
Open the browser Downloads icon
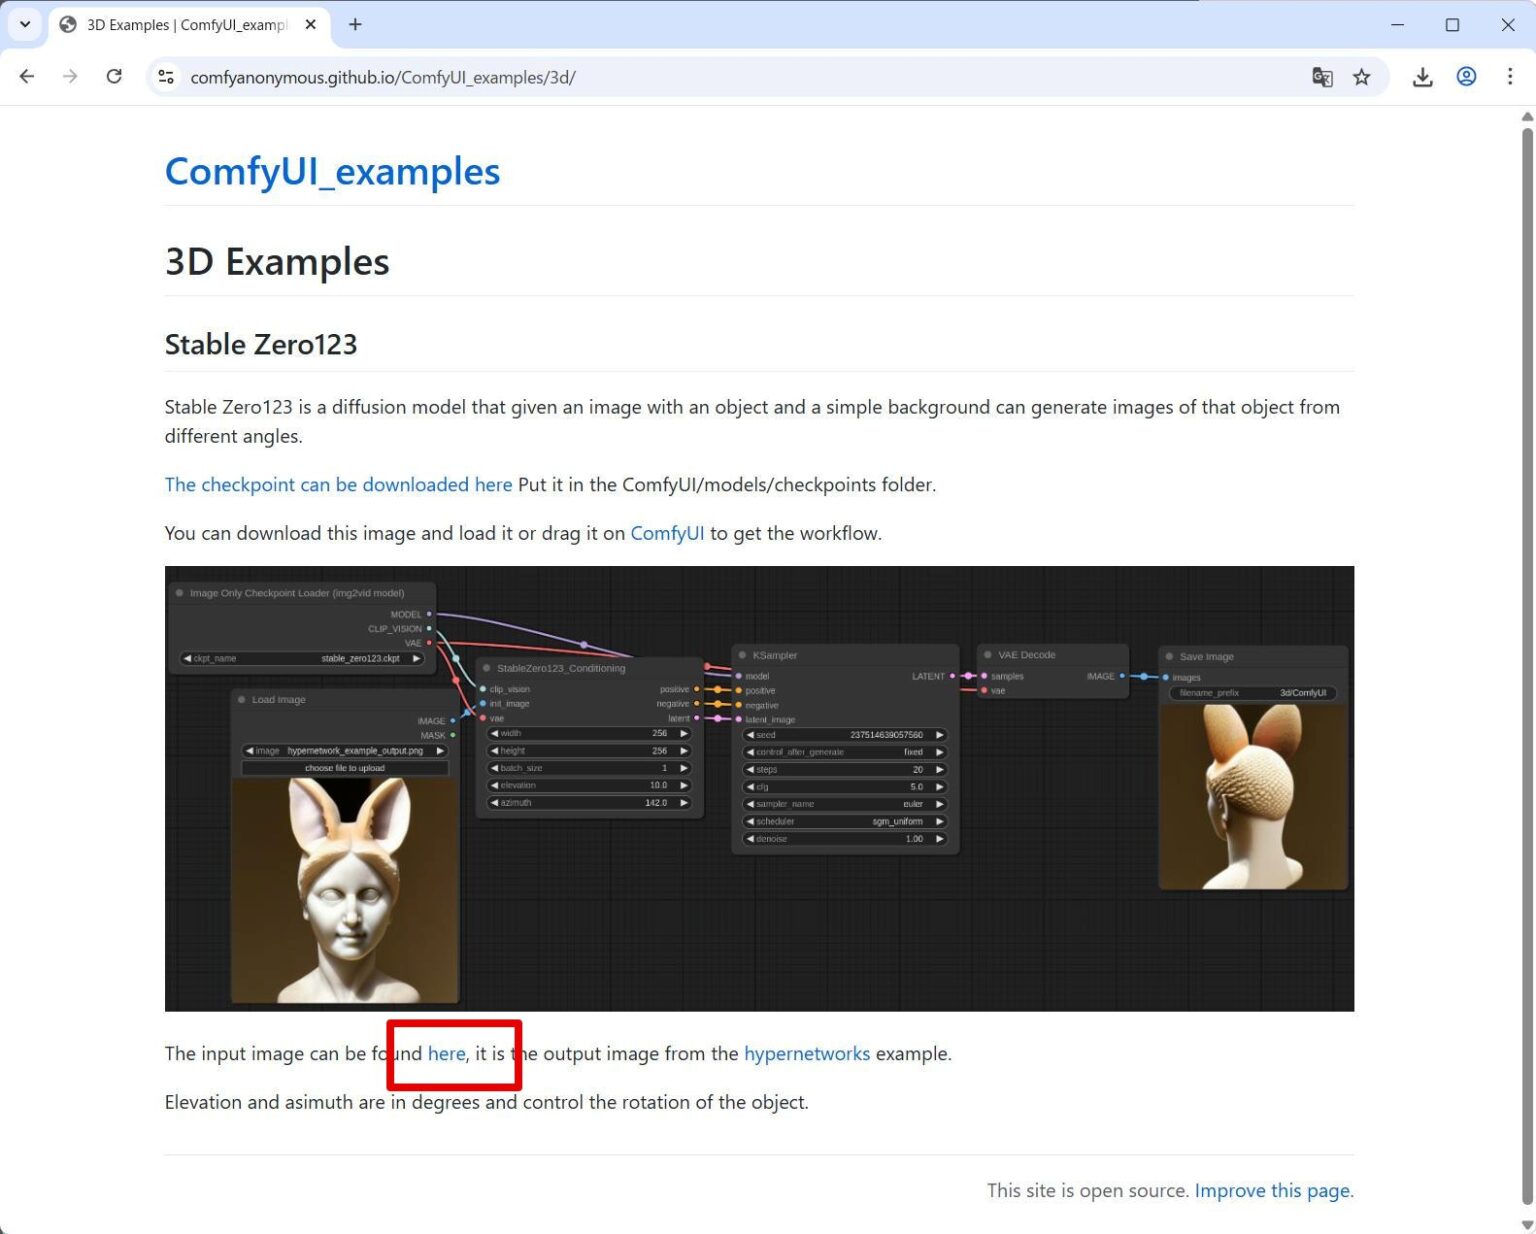[x=1422, y=76]
